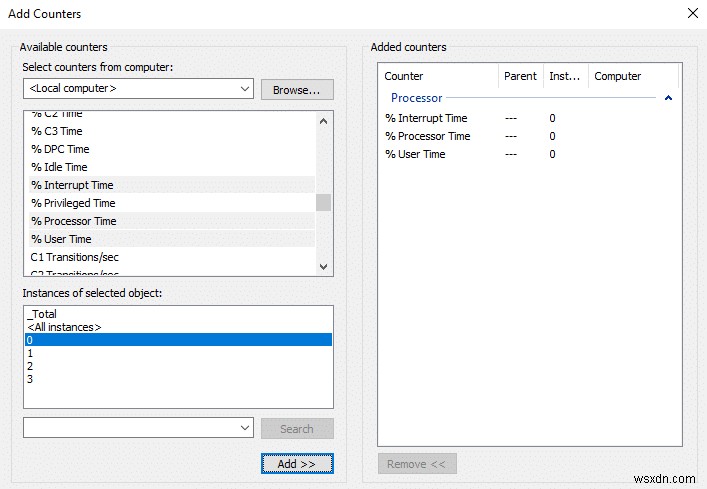Viewport: 707px width, 489px height.
Task: Open the instance search dropdown
Action: point(245,428)
